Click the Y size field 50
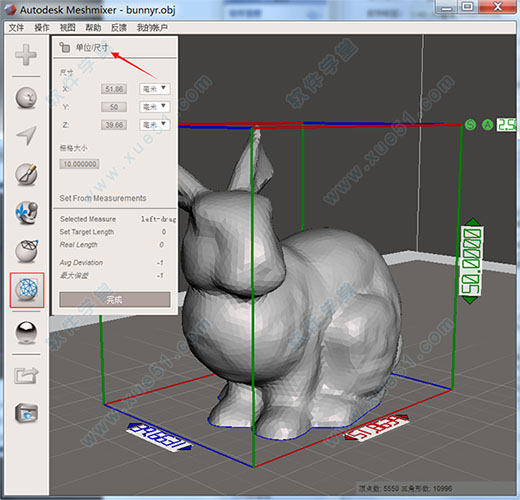The image size is (520, 500). tap(114, 107)
